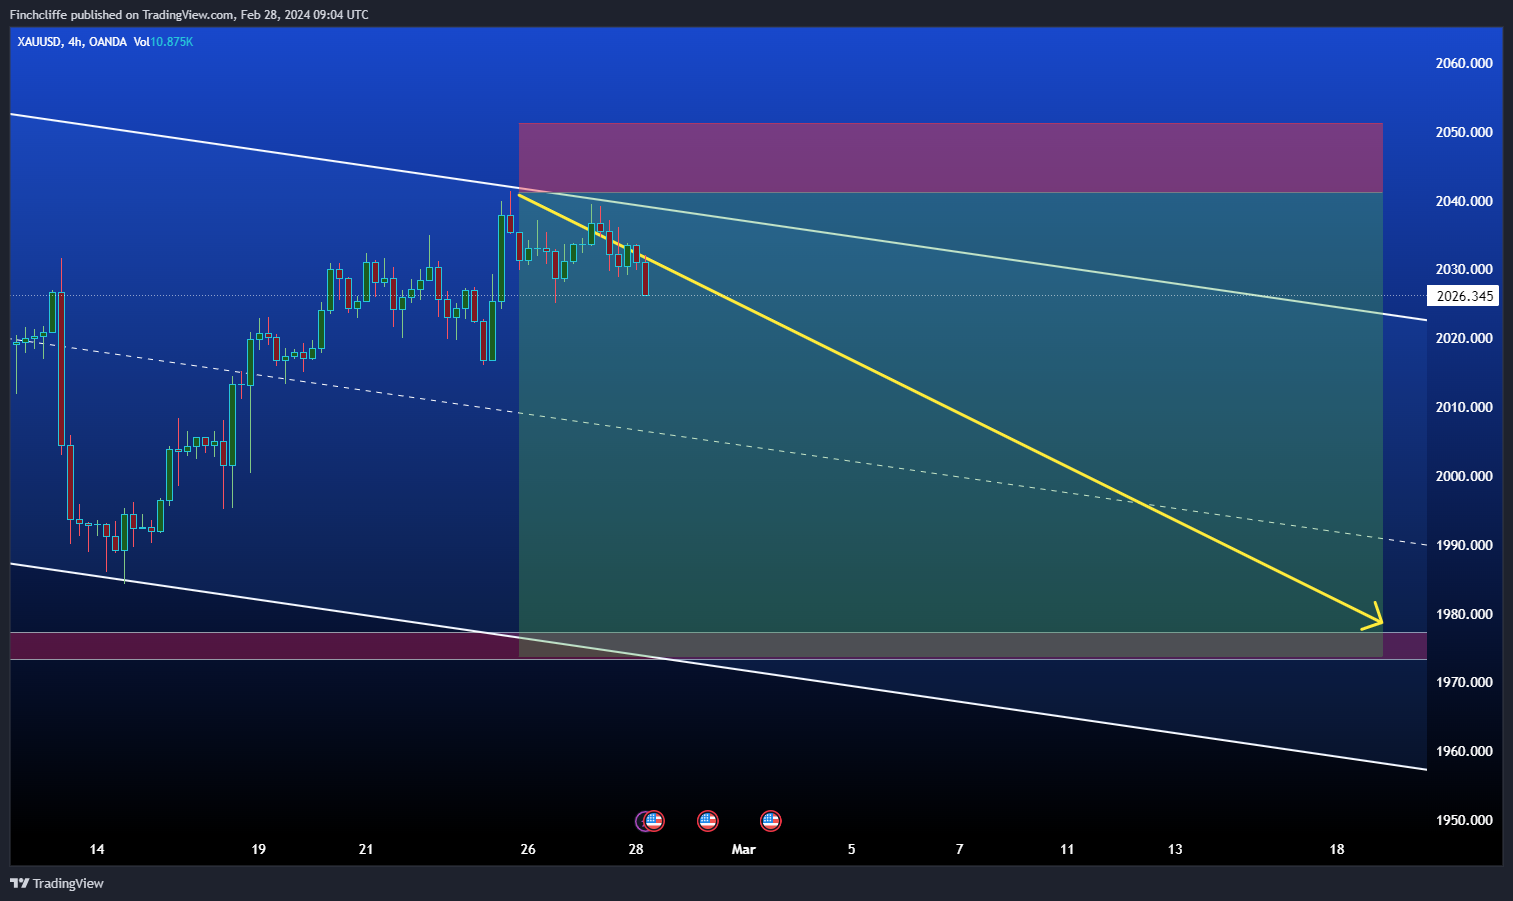
Task: Click the TradingView logo at the bottom
Action: [x=57, y=883]
